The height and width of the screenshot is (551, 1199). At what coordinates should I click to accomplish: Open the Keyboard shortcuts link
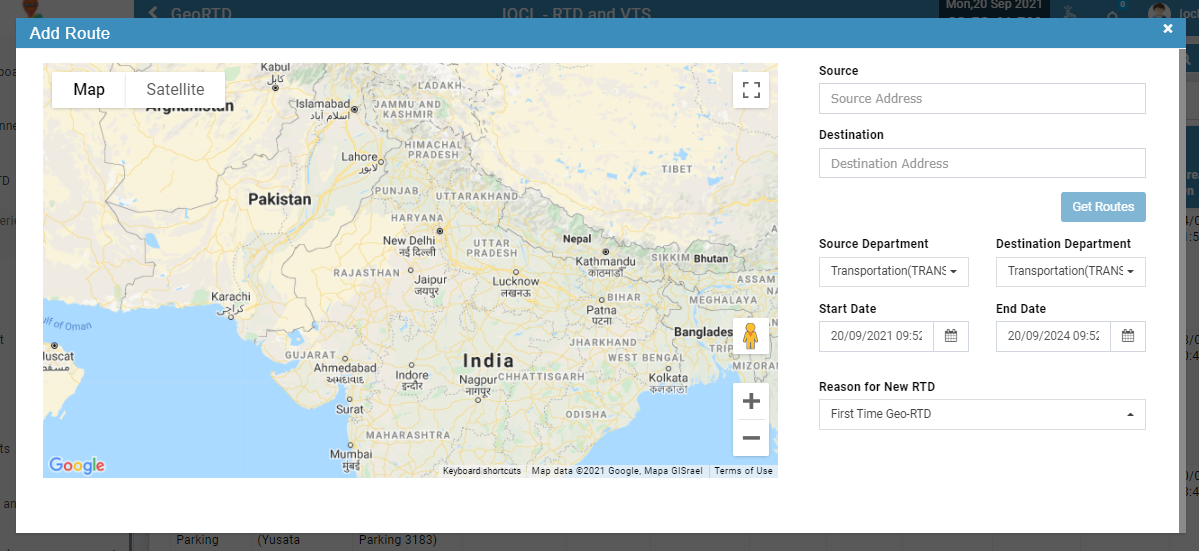pos(482,471)
